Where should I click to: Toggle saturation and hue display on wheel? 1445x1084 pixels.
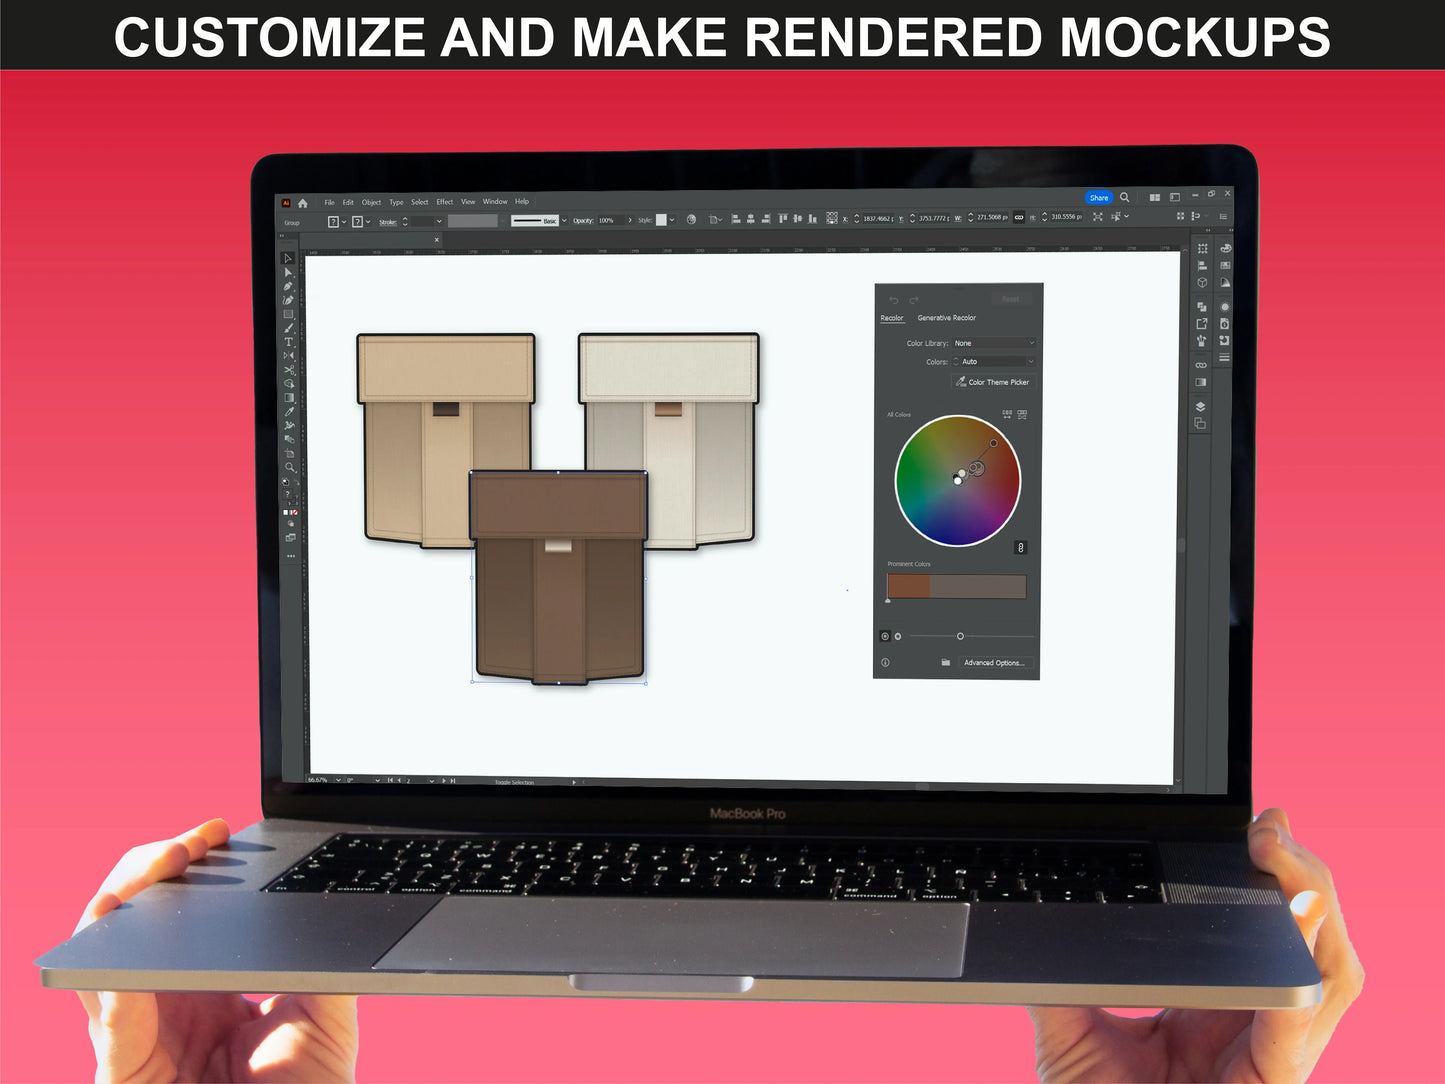885,636
